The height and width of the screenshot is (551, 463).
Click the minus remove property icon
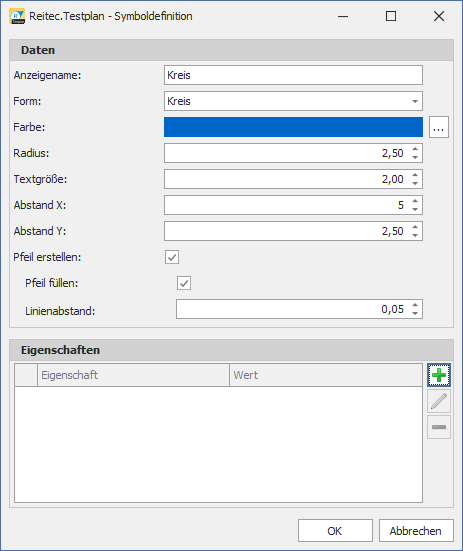(439, 427)
